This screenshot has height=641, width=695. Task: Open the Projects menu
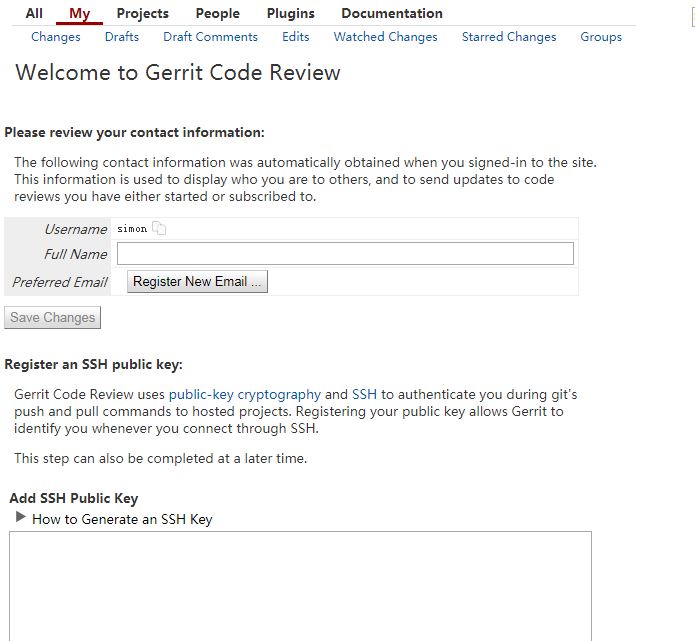143,13
